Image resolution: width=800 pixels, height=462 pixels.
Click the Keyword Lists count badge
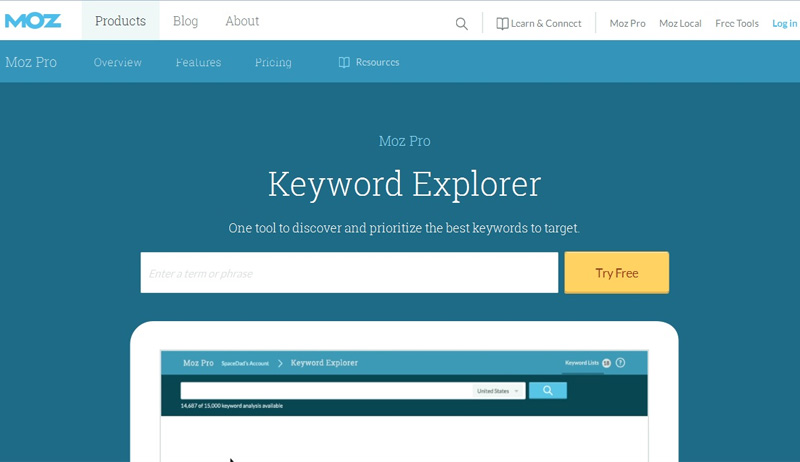point(606,362)
